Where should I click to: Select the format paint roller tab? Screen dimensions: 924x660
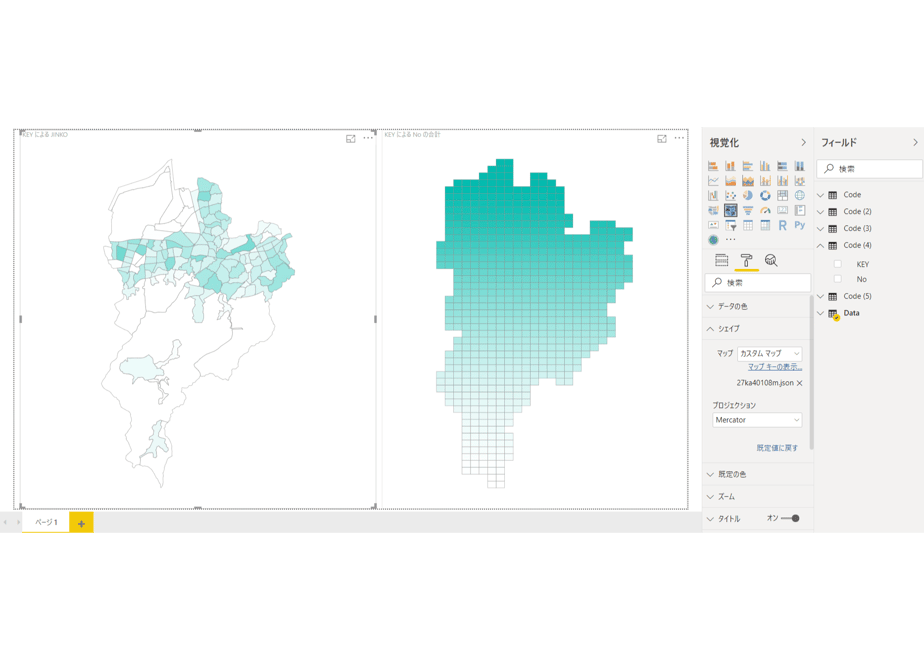(x=746, y=260)
